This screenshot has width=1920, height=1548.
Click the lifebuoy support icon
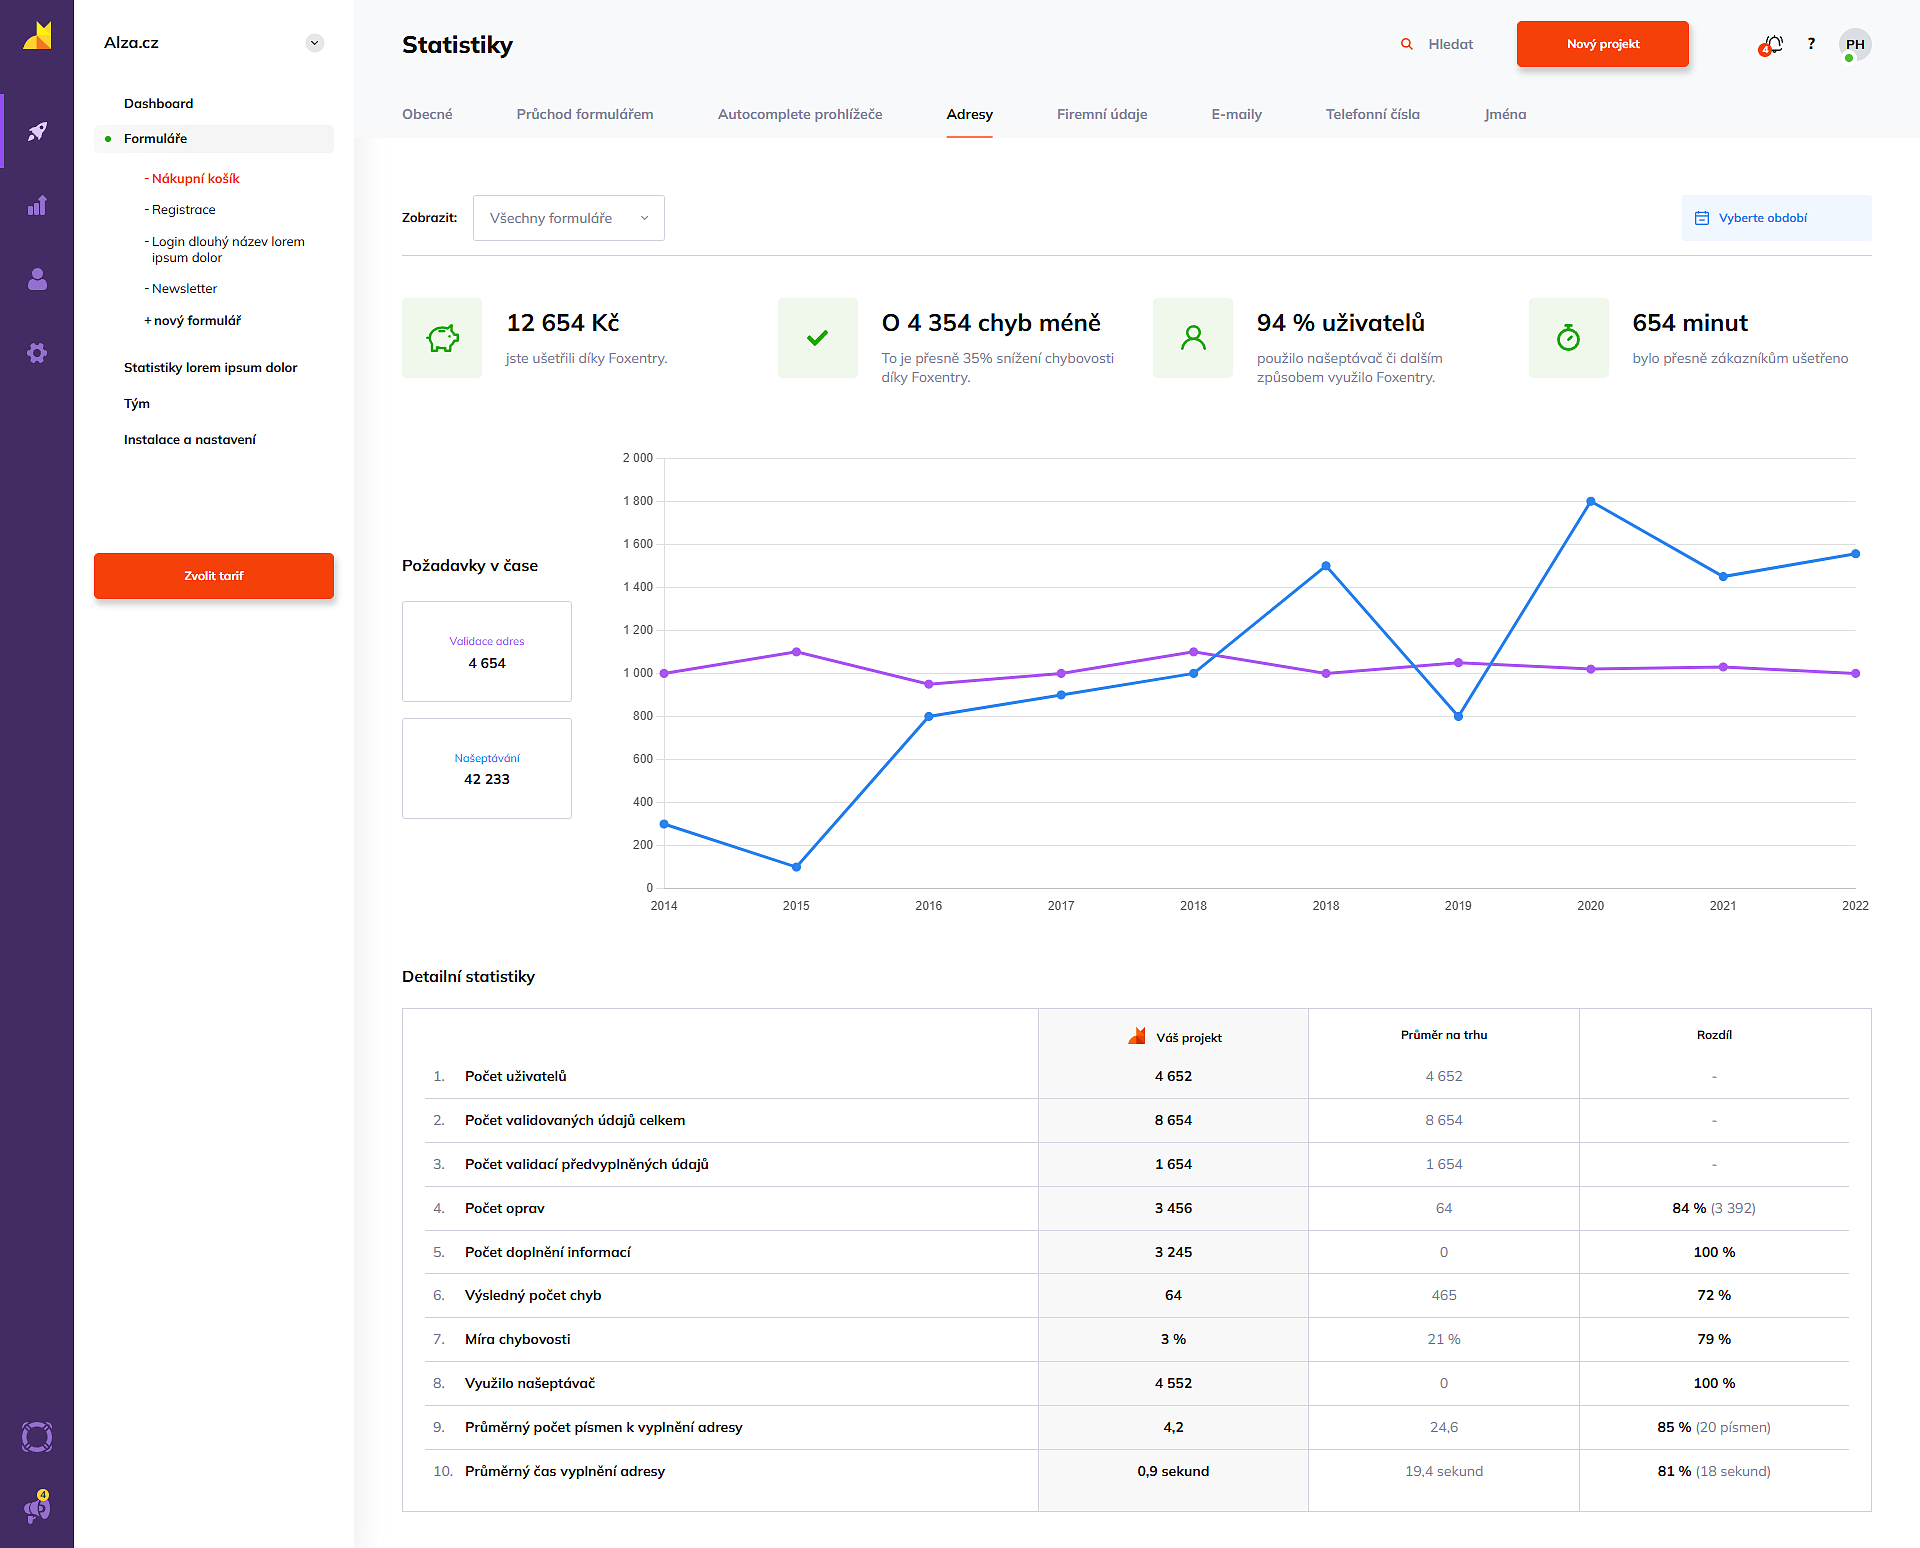(37, 1437)
